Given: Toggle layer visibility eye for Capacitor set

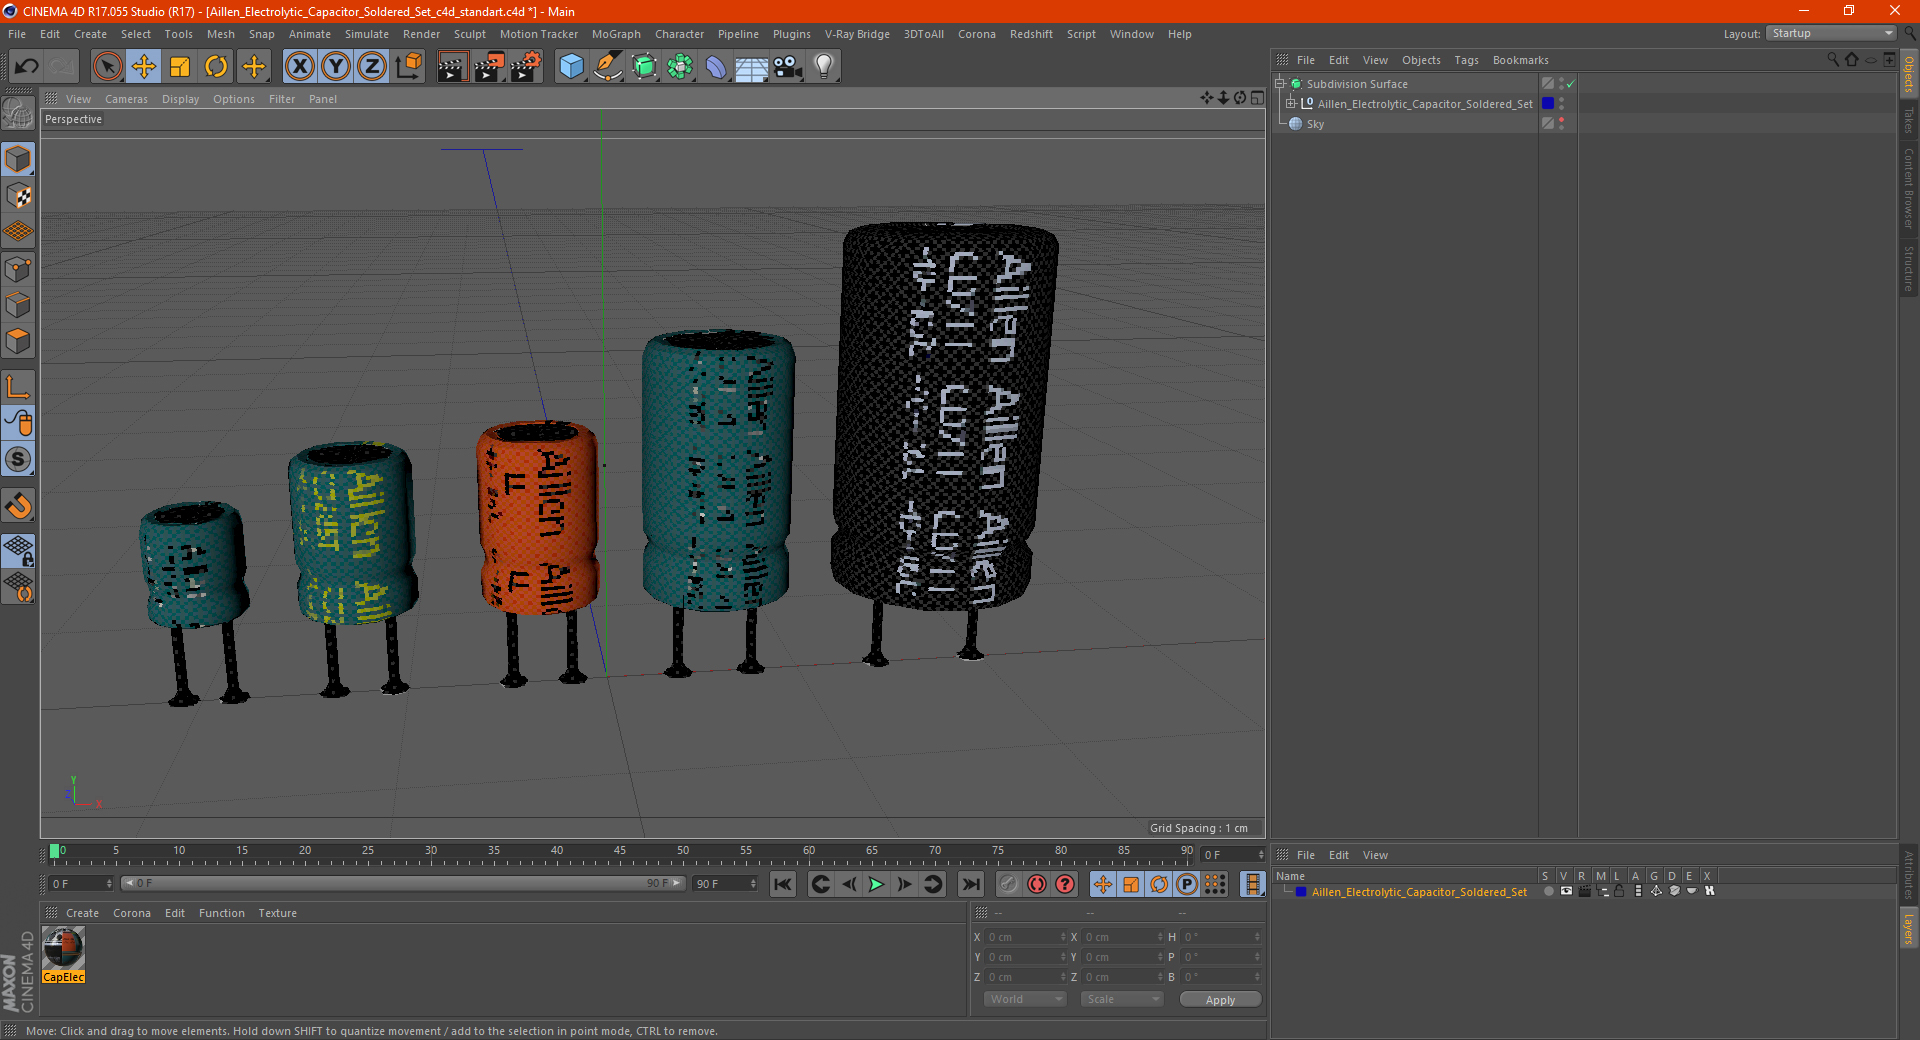Looking at the screenshot, I should pos(1566,891).
